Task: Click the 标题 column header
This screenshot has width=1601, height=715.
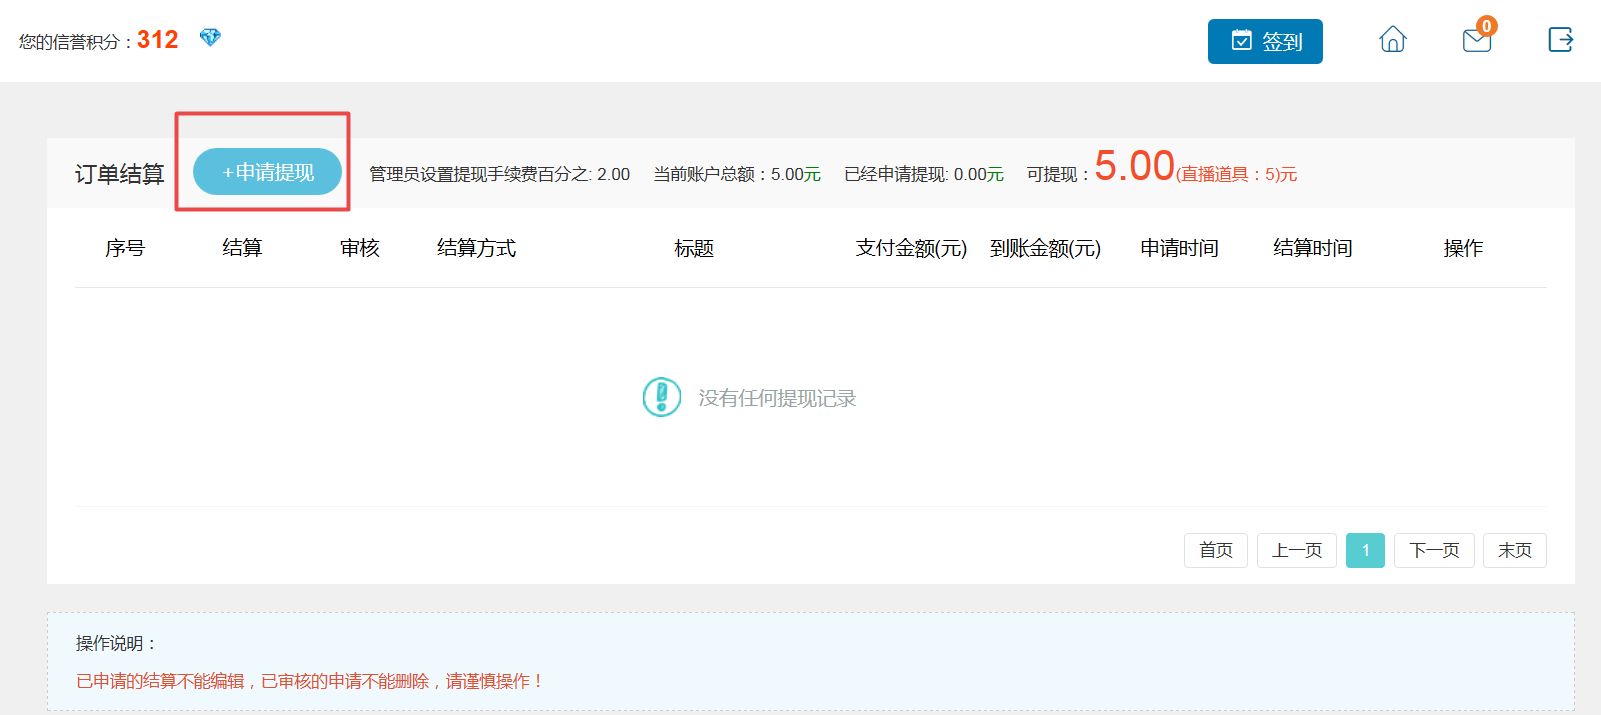Action: coord(694,248)
